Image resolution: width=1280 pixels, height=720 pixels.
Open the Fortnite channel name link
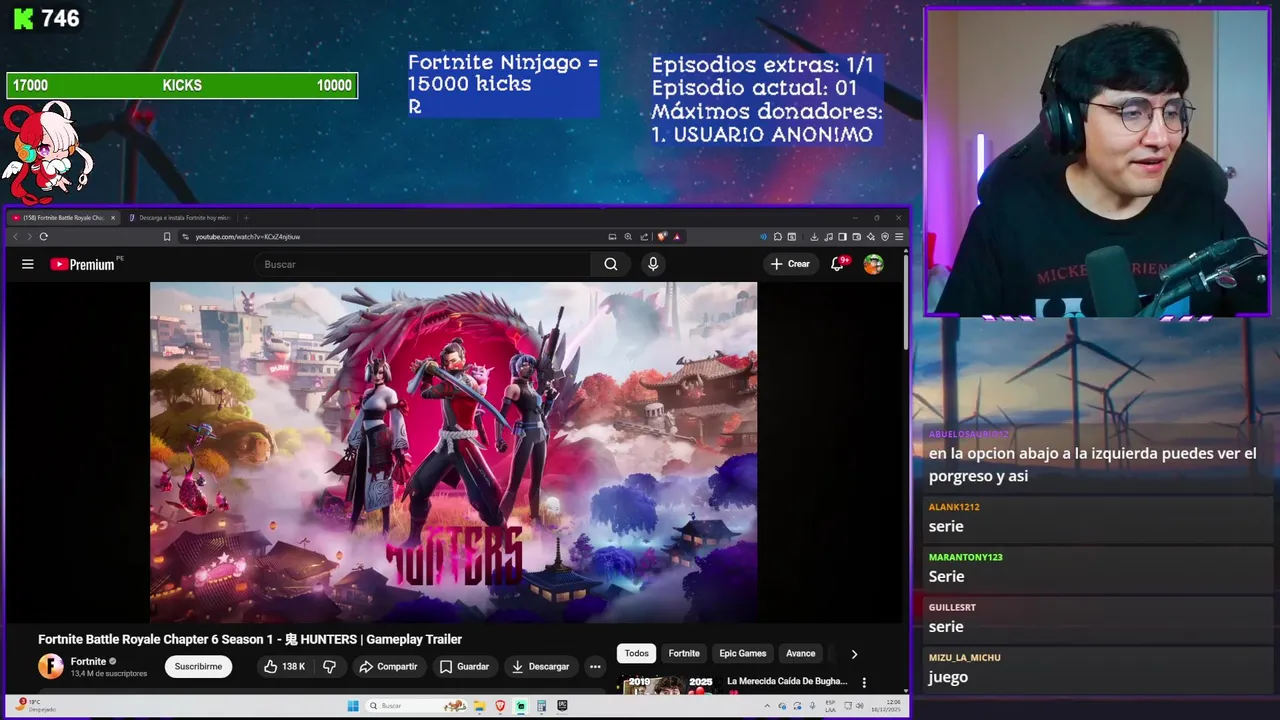[x=88, y=661]
